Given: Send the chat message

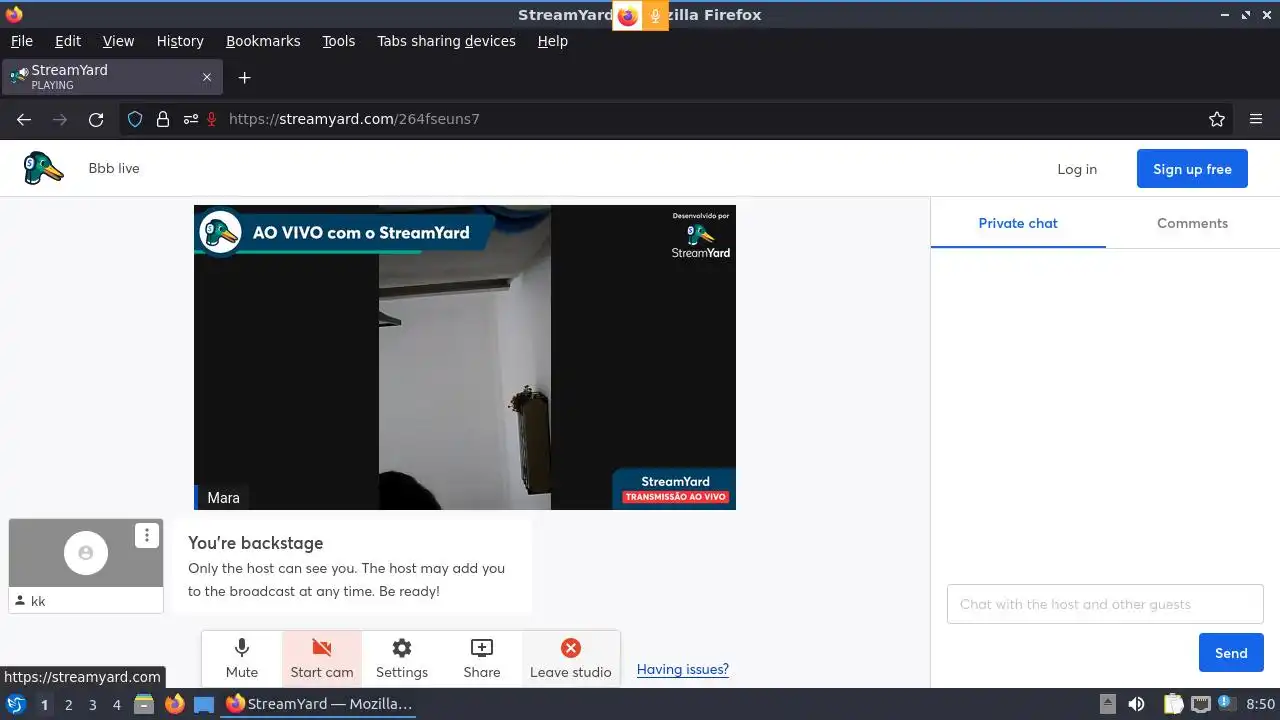Looking at the screenshot, I should pyautogui.click(x=1231, y=653).
